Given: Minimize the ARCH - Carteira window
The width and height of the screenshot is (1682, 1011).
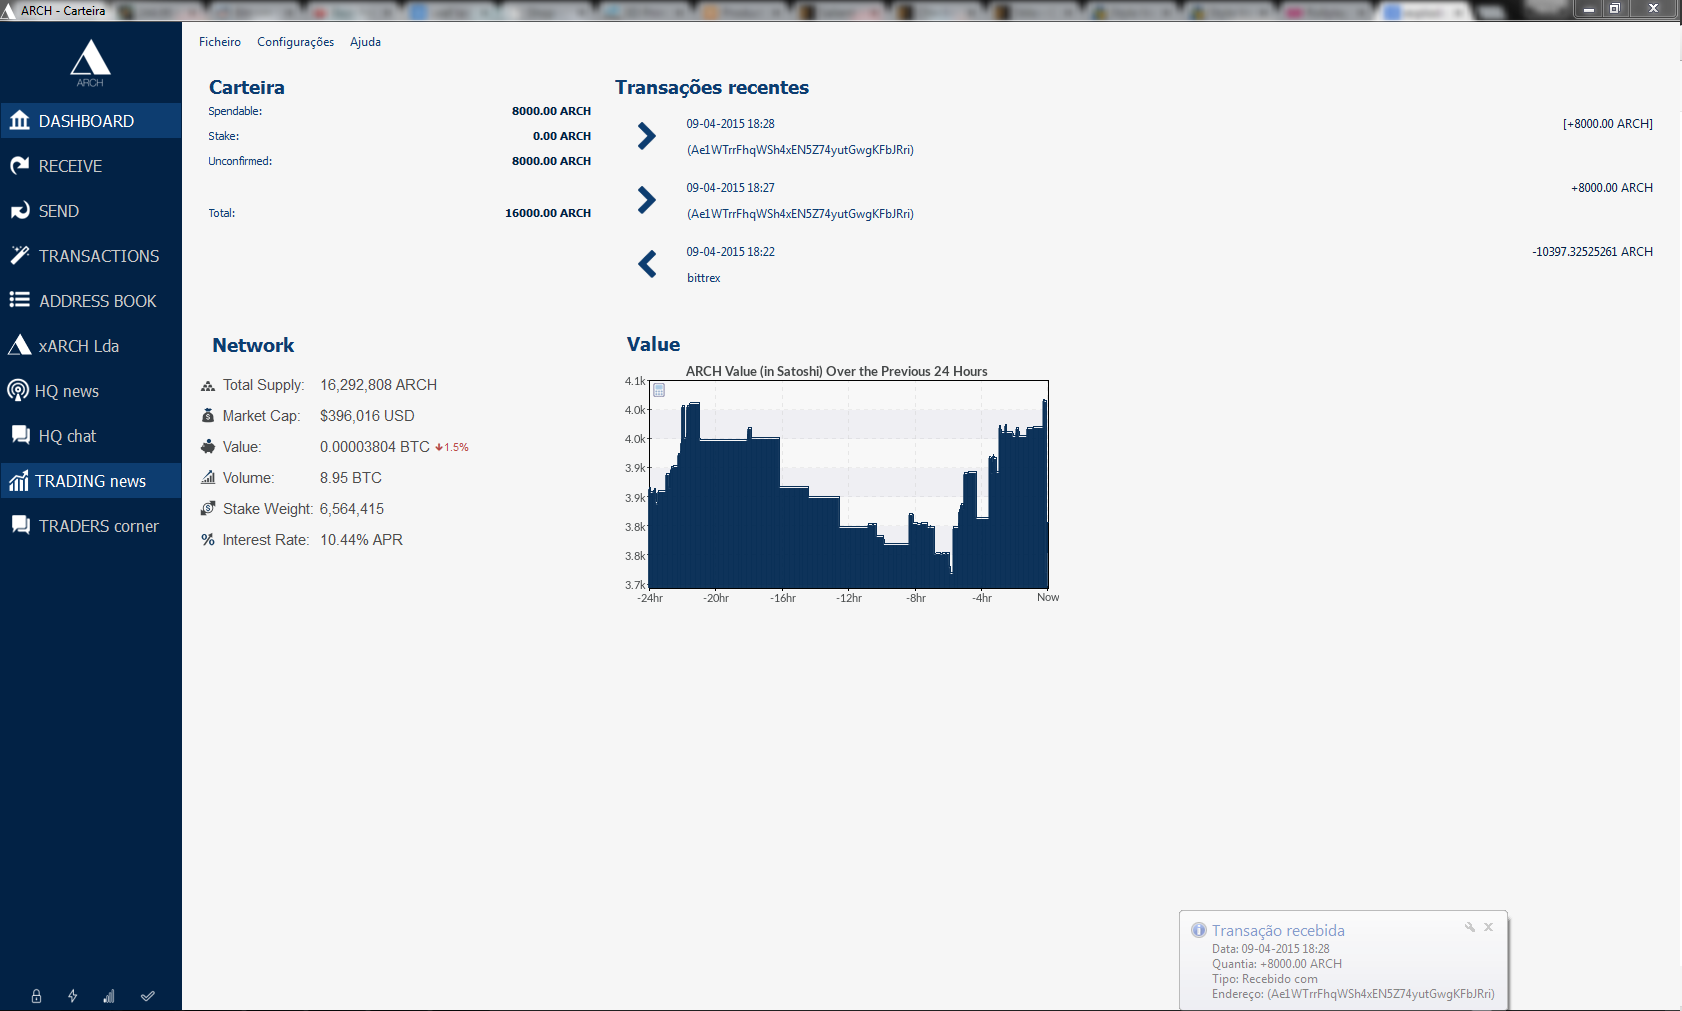Looking at the screenshot, I should pos(1588,9).
